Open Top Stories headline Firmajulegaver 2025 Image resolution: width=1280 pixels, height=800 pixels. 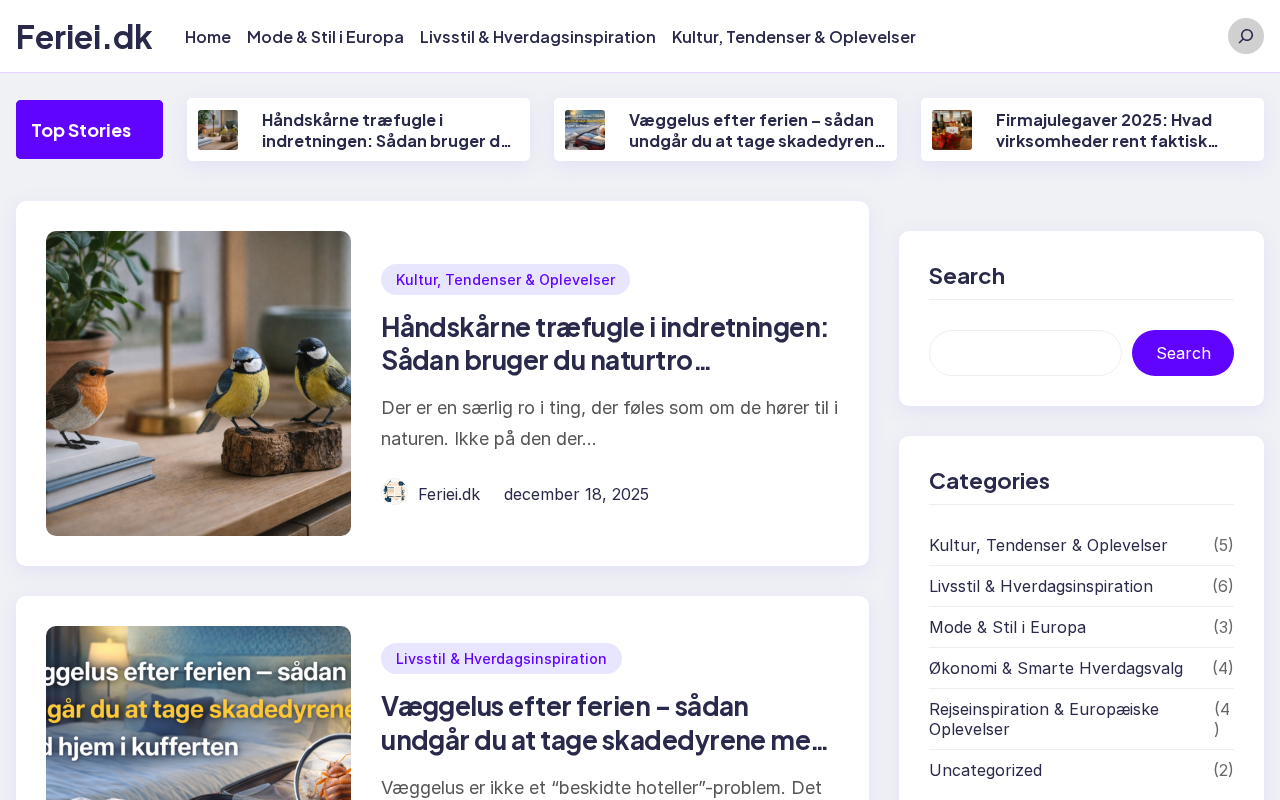click(1107, 130)
